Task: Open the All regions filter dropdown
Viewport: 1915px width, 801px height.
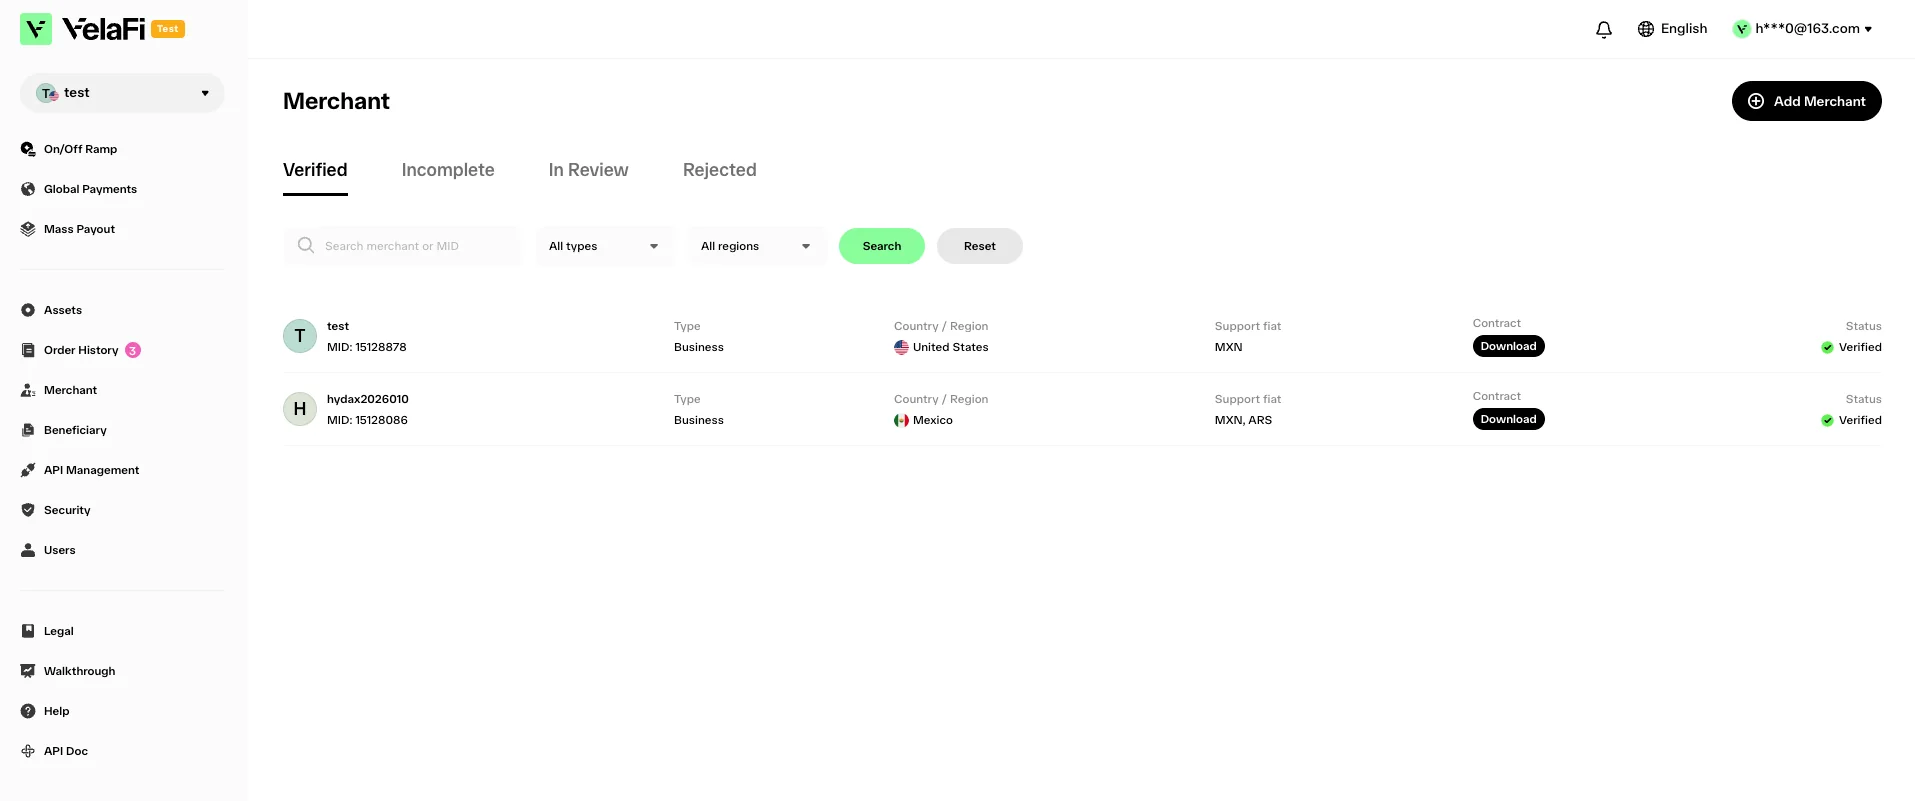Action: pyautogui.click(x=757, y=246)
